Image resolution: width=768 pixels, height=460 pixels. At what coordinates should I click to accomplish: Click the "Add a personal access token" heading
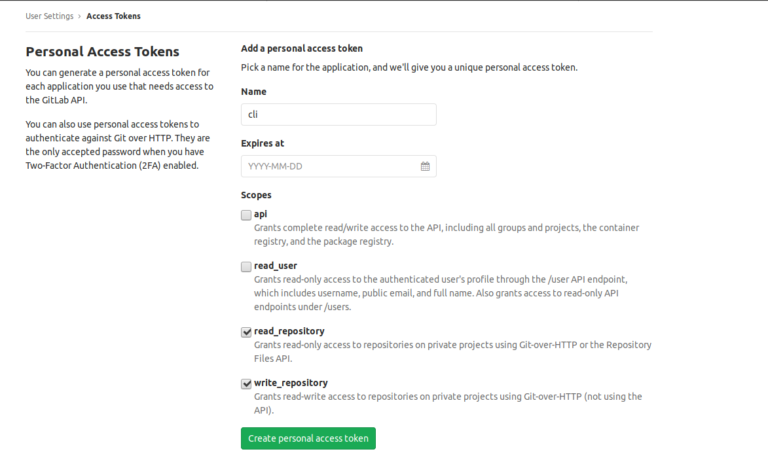301,48
